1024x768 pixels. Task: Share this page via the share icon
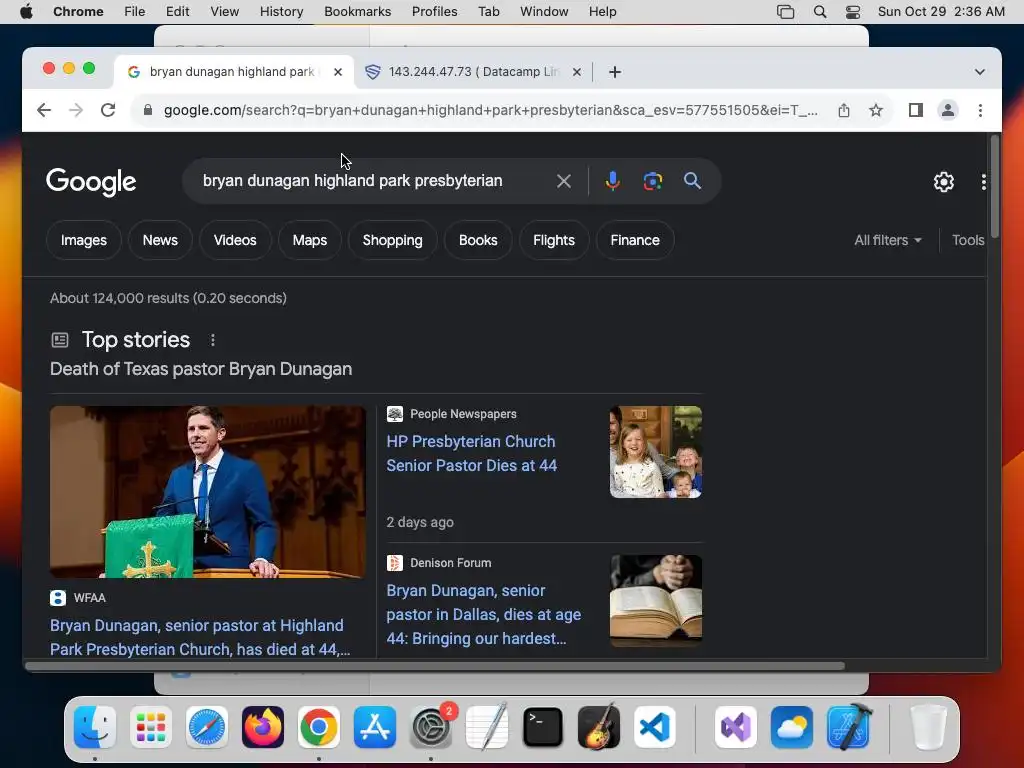844,110
